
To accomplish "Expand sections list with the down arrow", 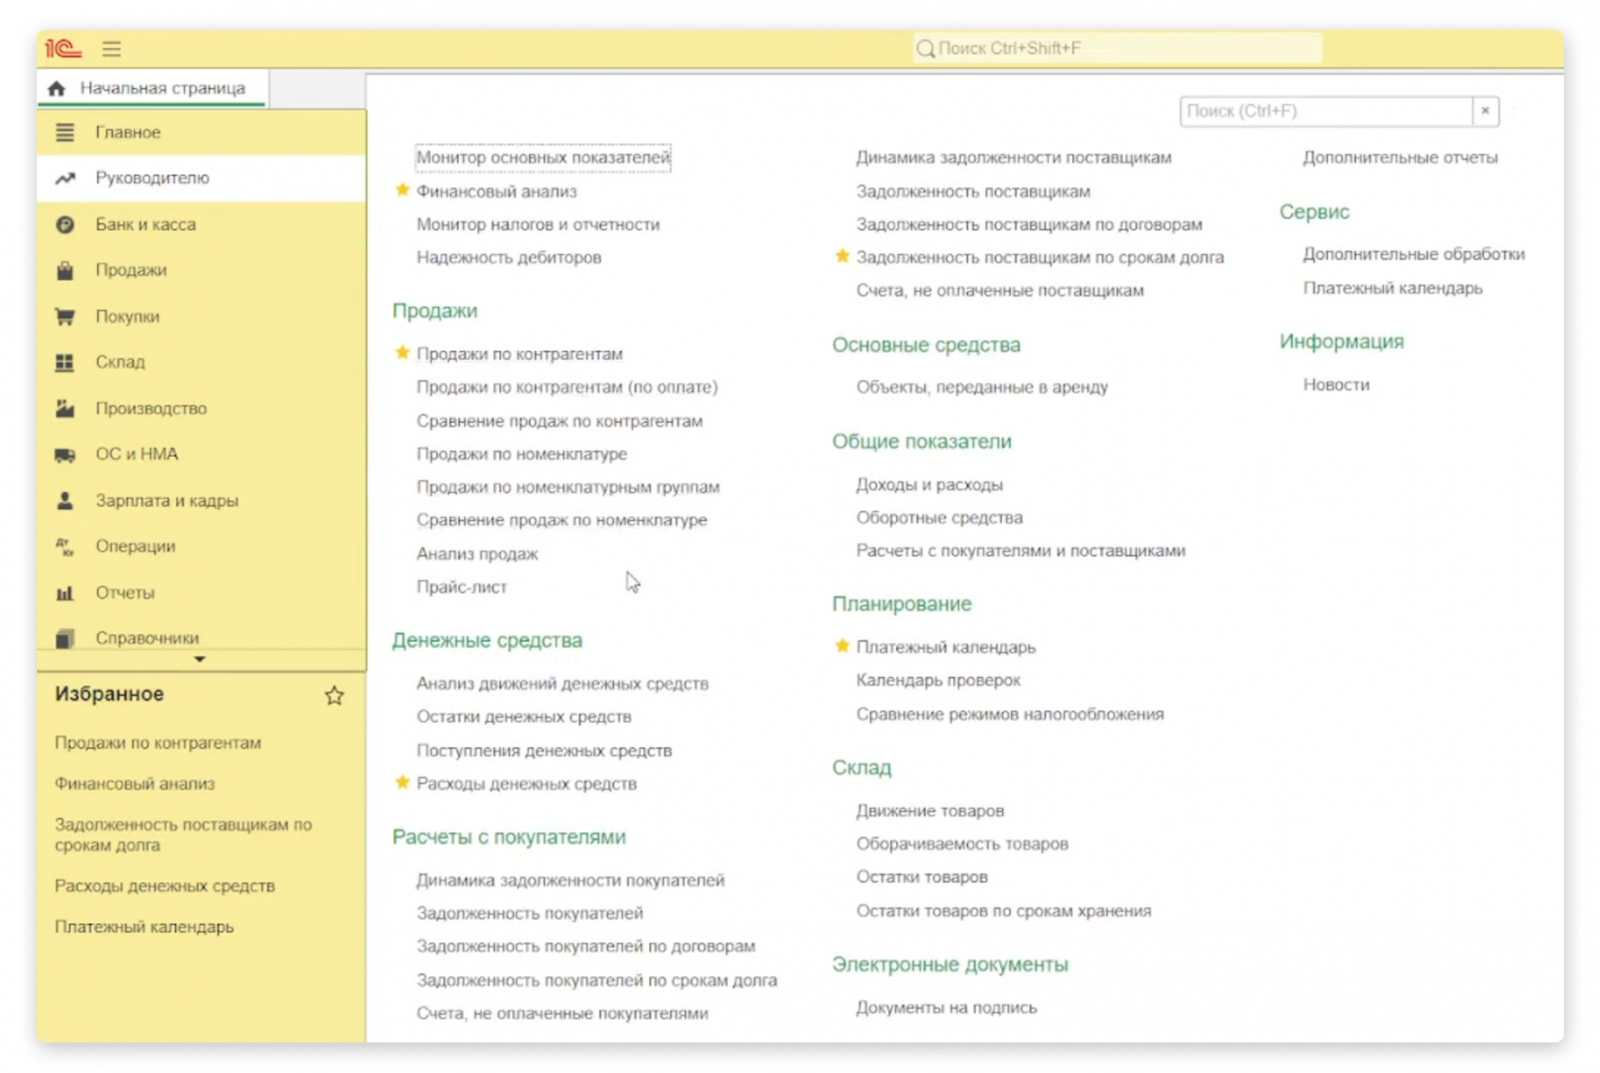I will (200, 659).
